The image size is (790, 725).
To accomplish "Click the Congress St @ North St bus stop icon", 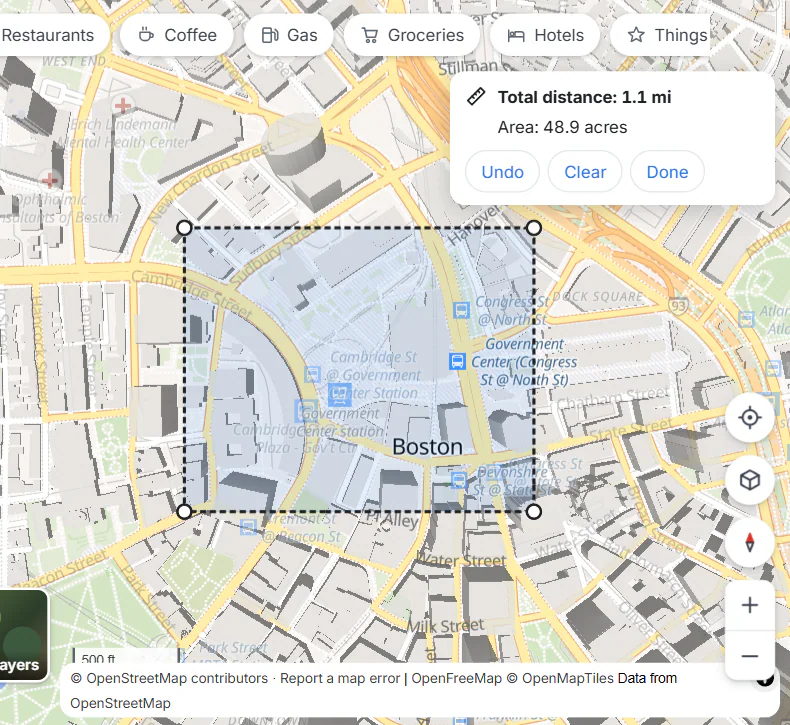I will point(461,310).
